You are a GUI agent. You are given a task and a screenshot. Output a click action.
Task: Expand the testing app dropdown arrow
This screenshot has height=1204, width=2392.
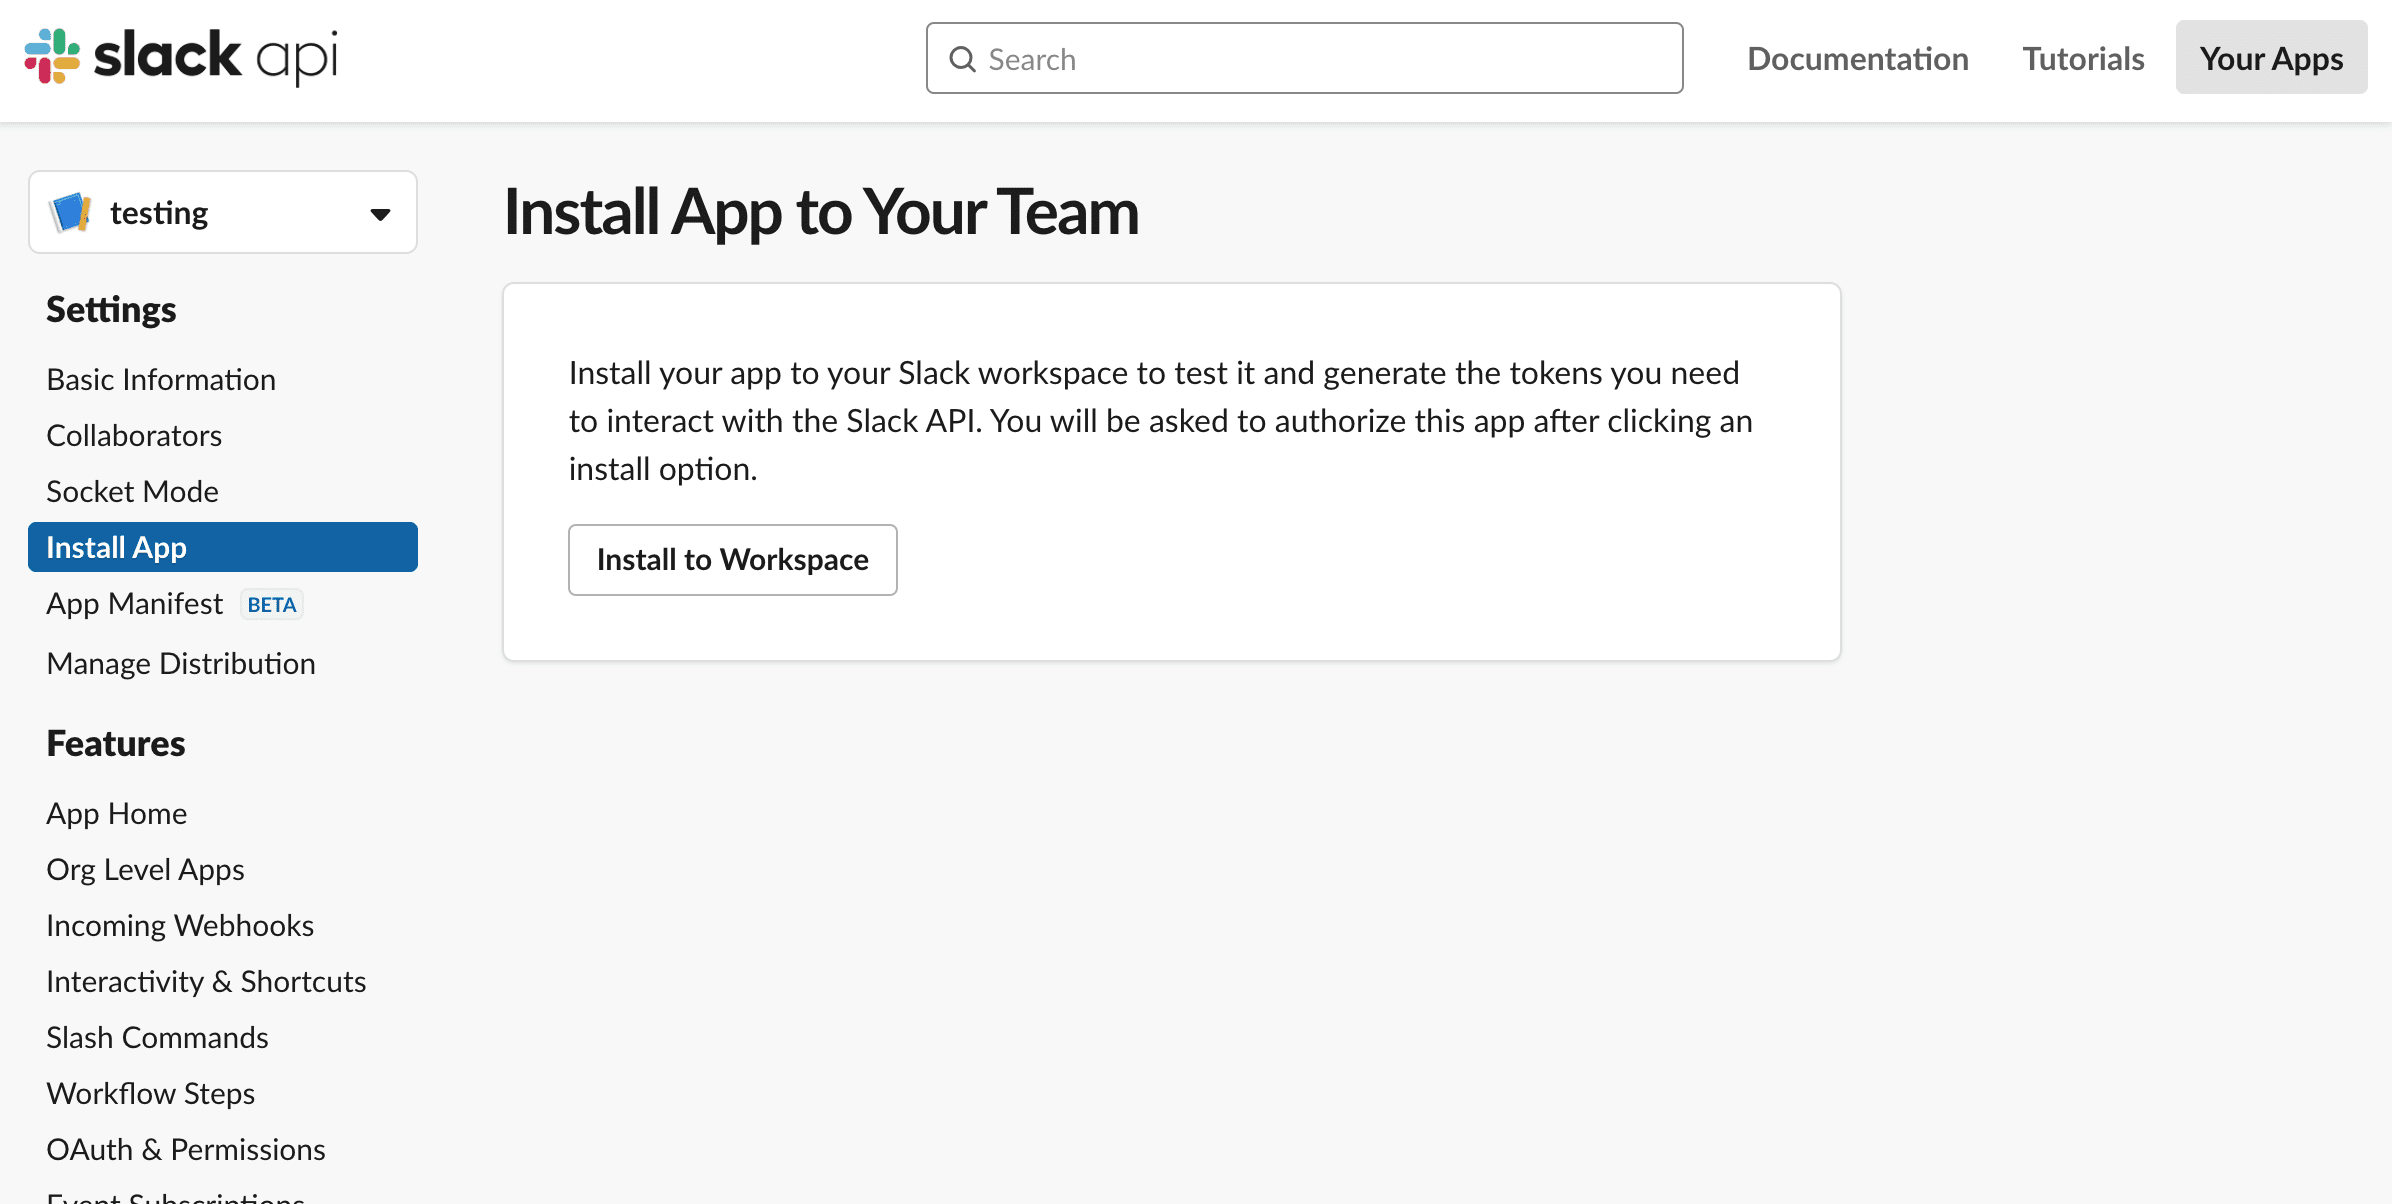pos(380,214)
